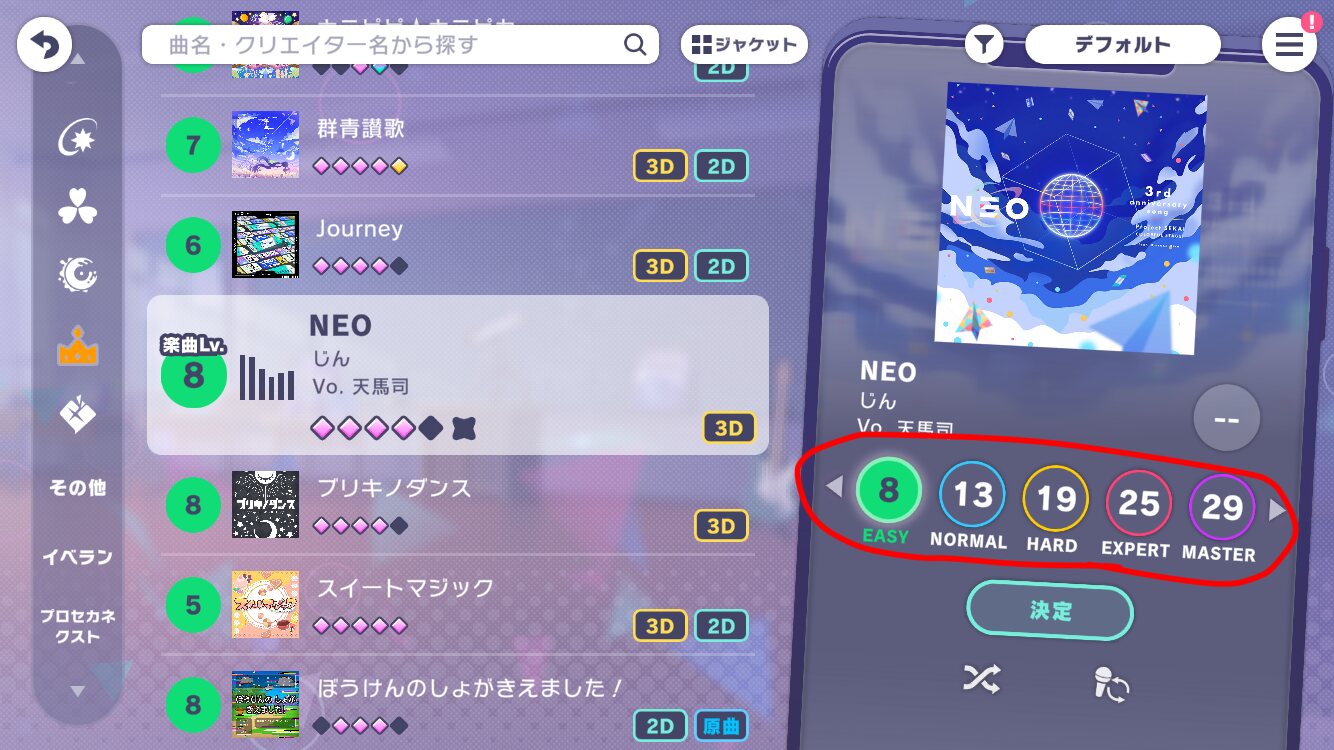
Task: Confirm song with 決定 button
Action: click(1050, 610)
